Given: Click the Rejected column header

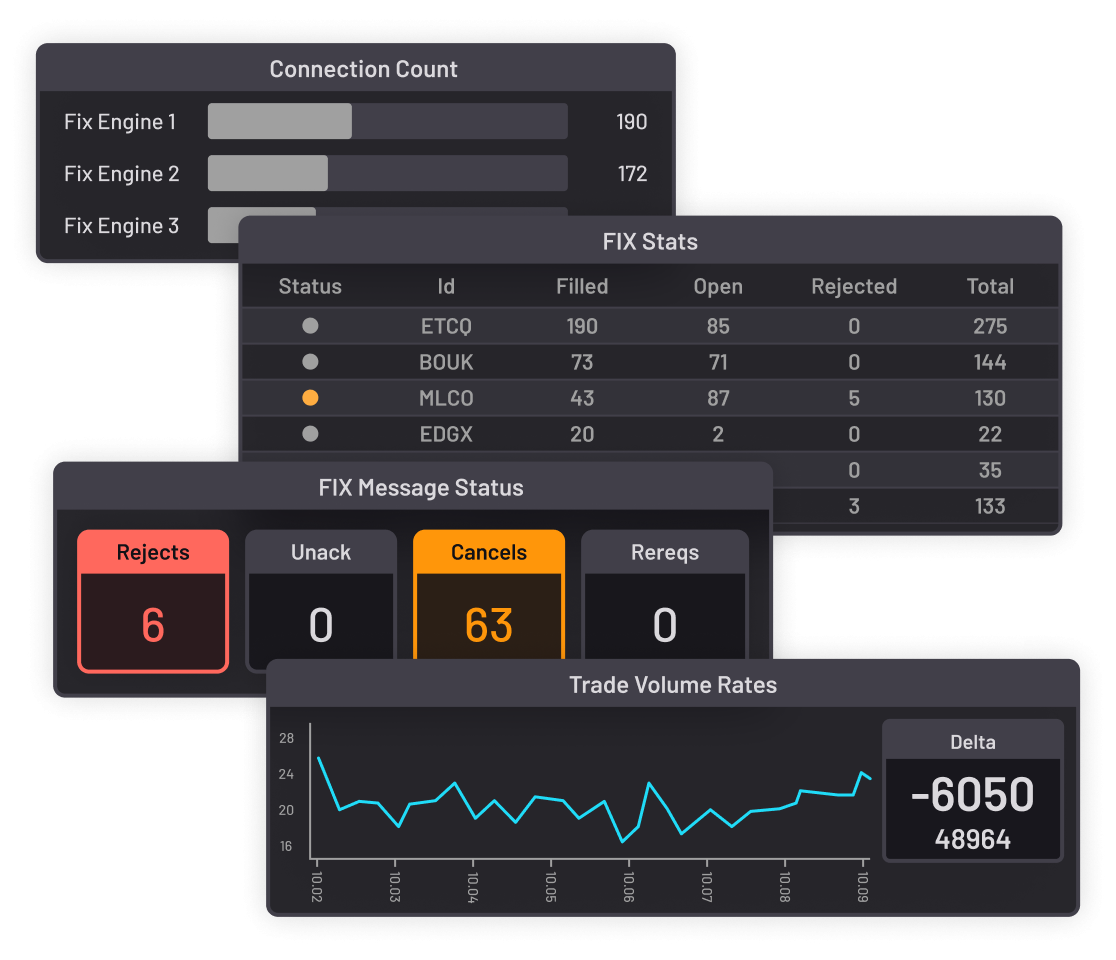Looking at the screenshot, I should (854, 287).
